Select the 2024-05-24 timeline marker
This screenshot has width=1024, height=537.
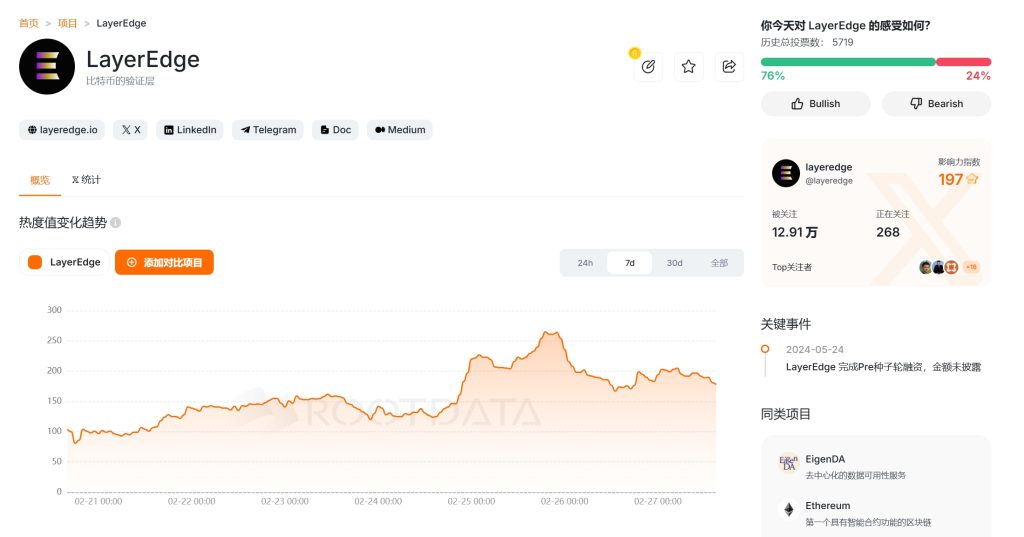tap(765, 350)
